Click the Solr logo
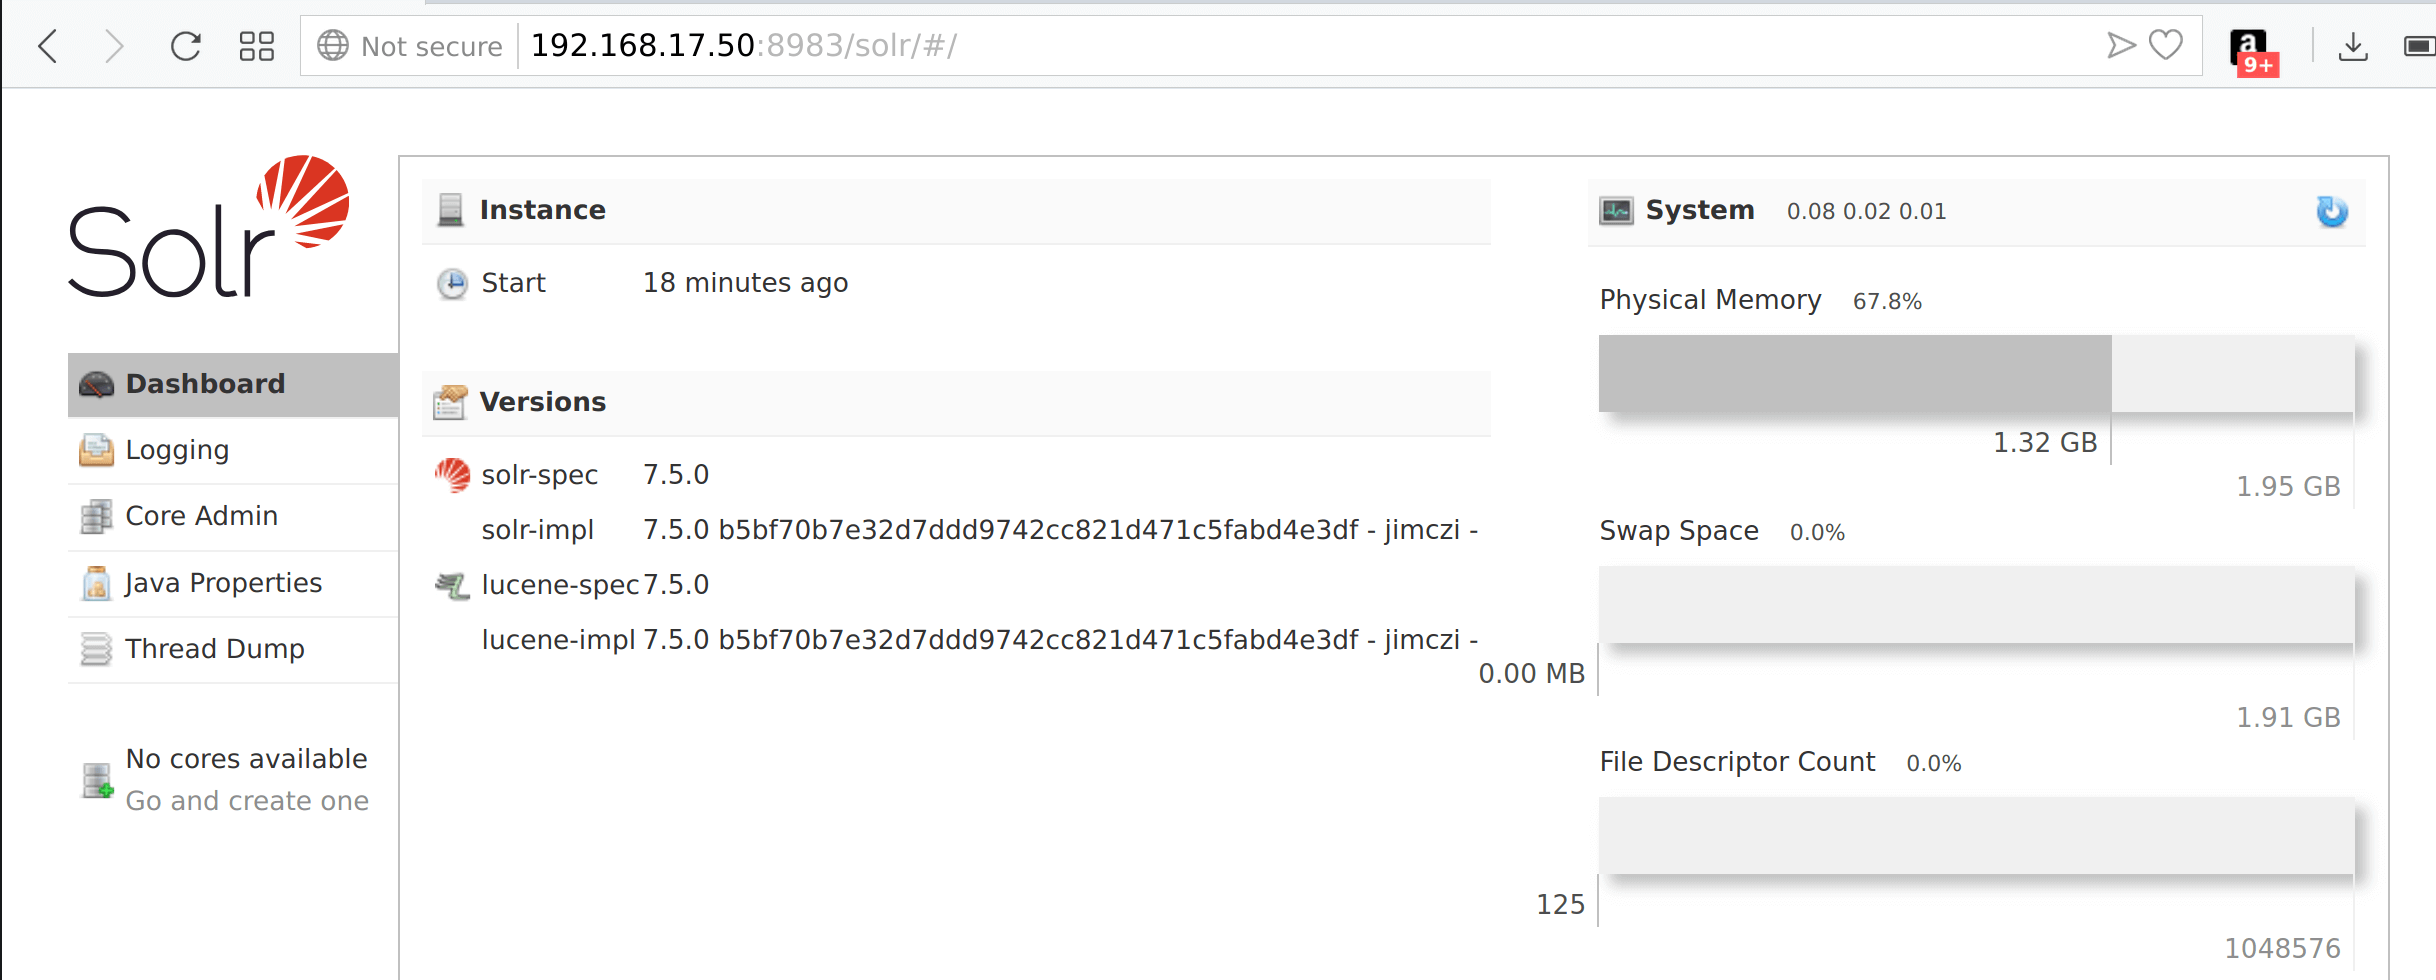 (209, 226)
